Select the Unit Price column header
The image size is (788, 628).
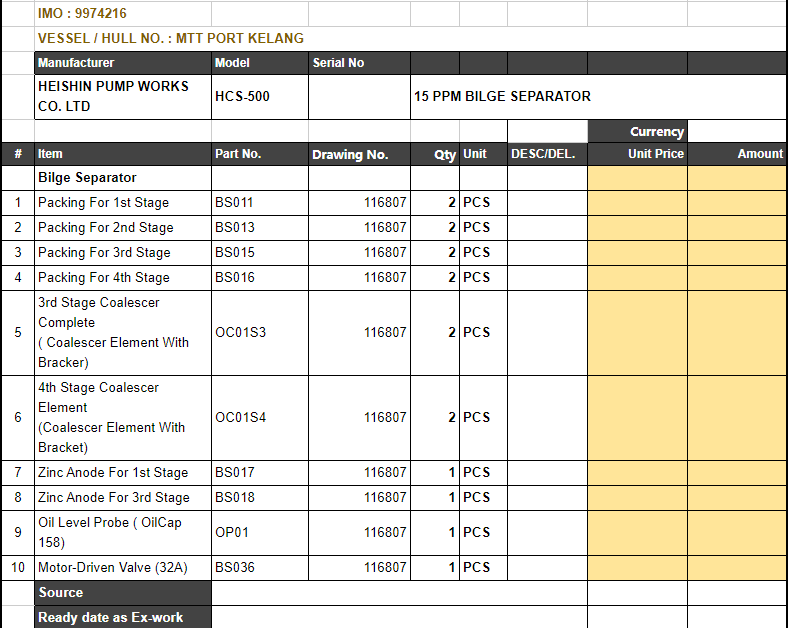tap(637, 154)
